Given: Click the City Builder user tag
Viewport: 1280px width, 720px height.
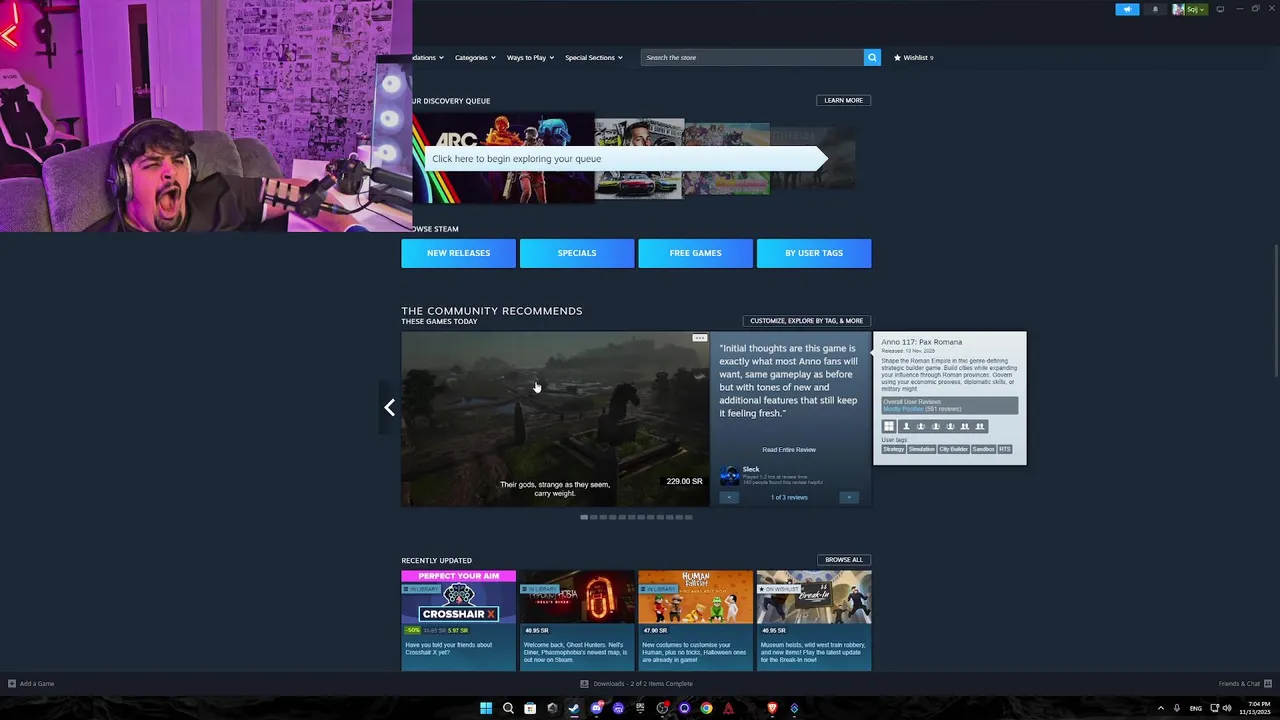Looking at the screenshot, I should tap(953, 449).
